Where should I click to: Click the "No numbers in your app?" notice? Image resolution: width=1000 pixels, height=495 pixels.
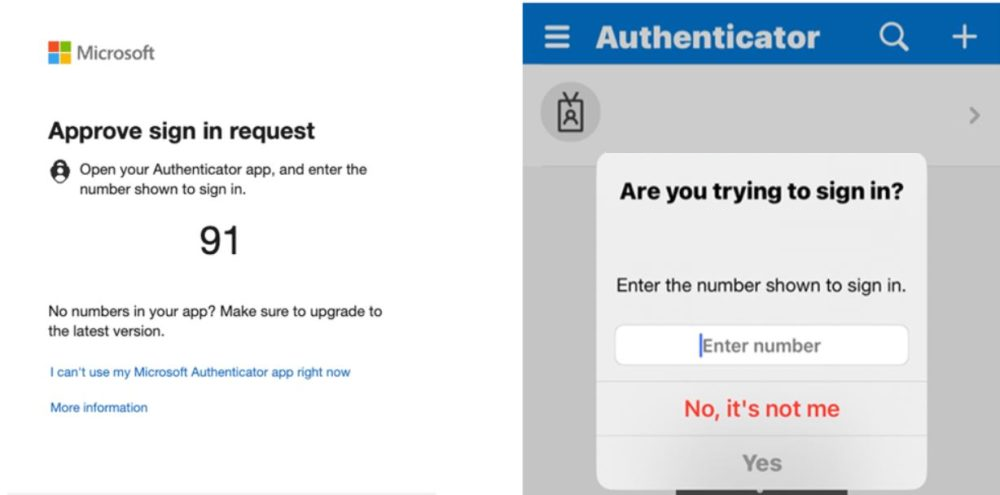click(x=214, y=320)
